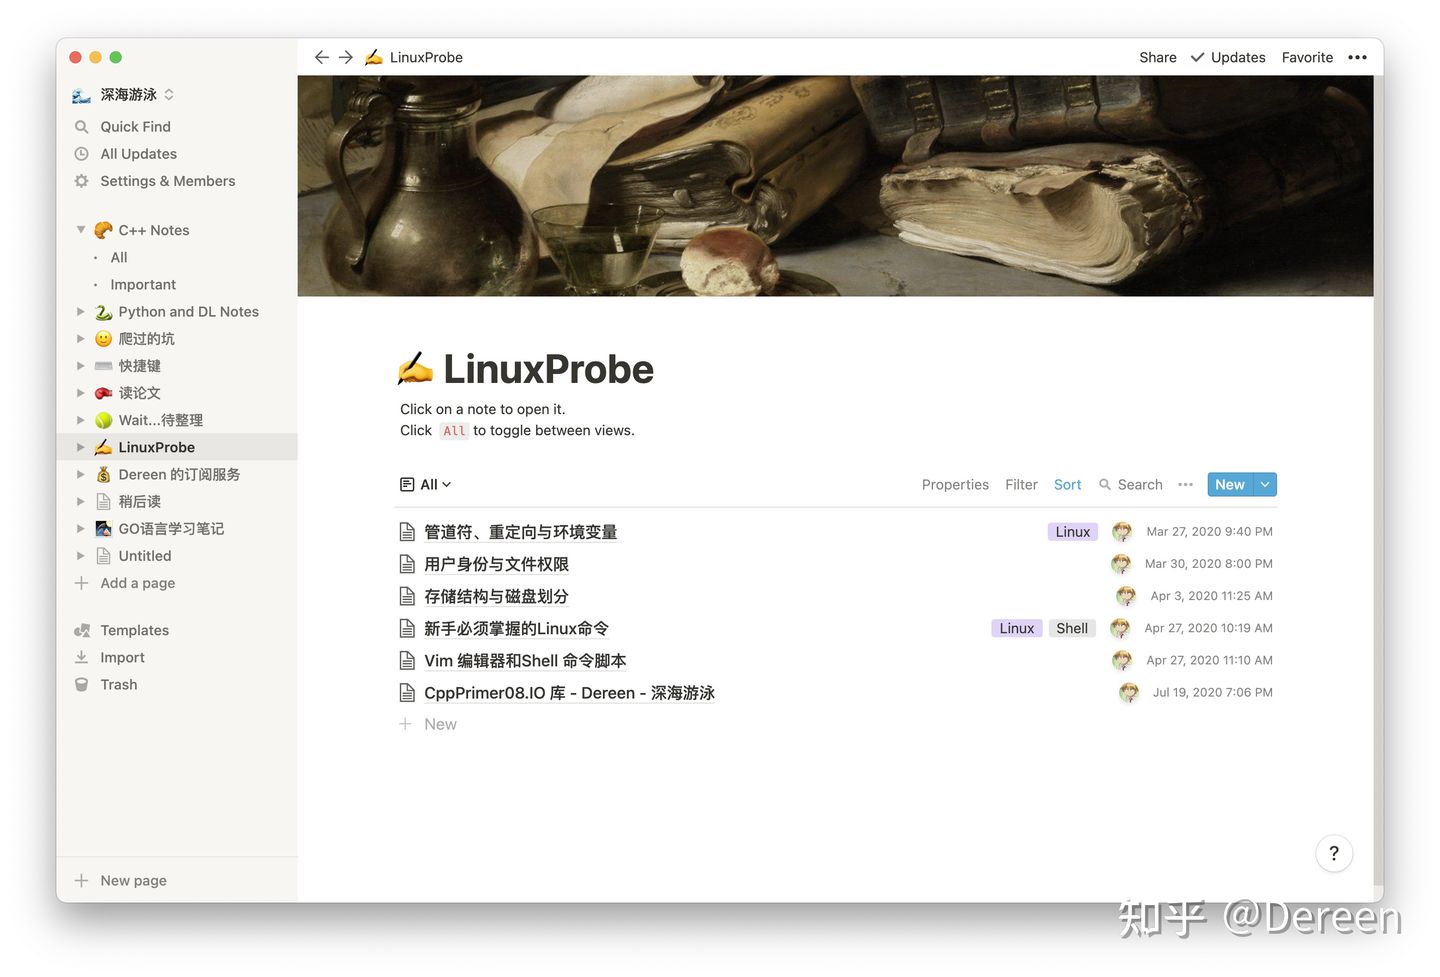
Task: Collapse the C++ Notes tree
Action: tap(81, 230)
